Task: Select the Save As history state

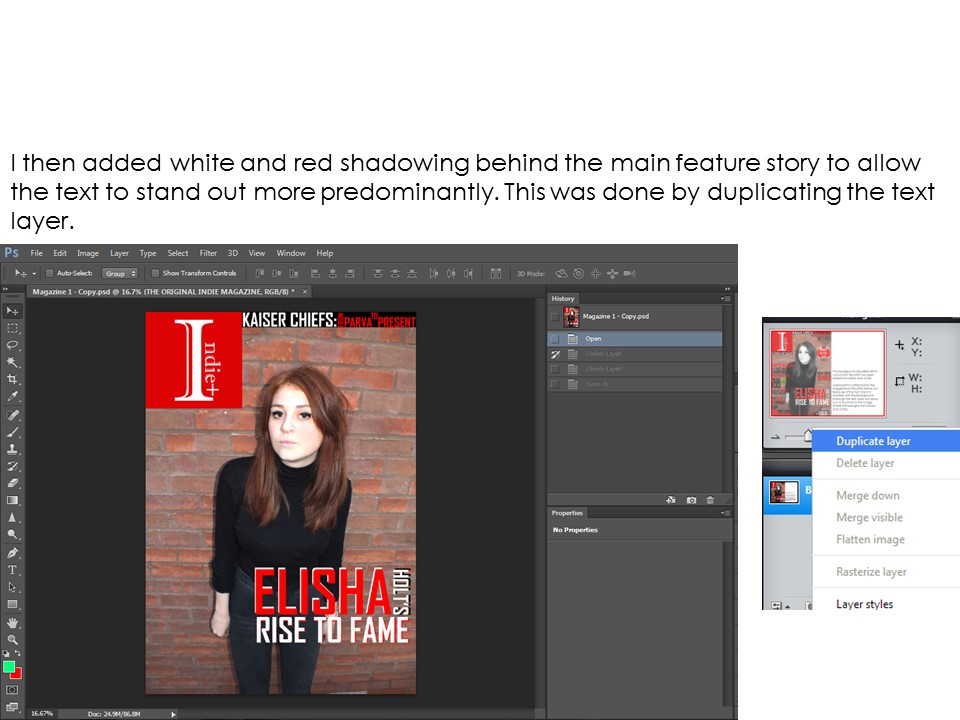Action: pyautogui.click(x=634, y=384)
